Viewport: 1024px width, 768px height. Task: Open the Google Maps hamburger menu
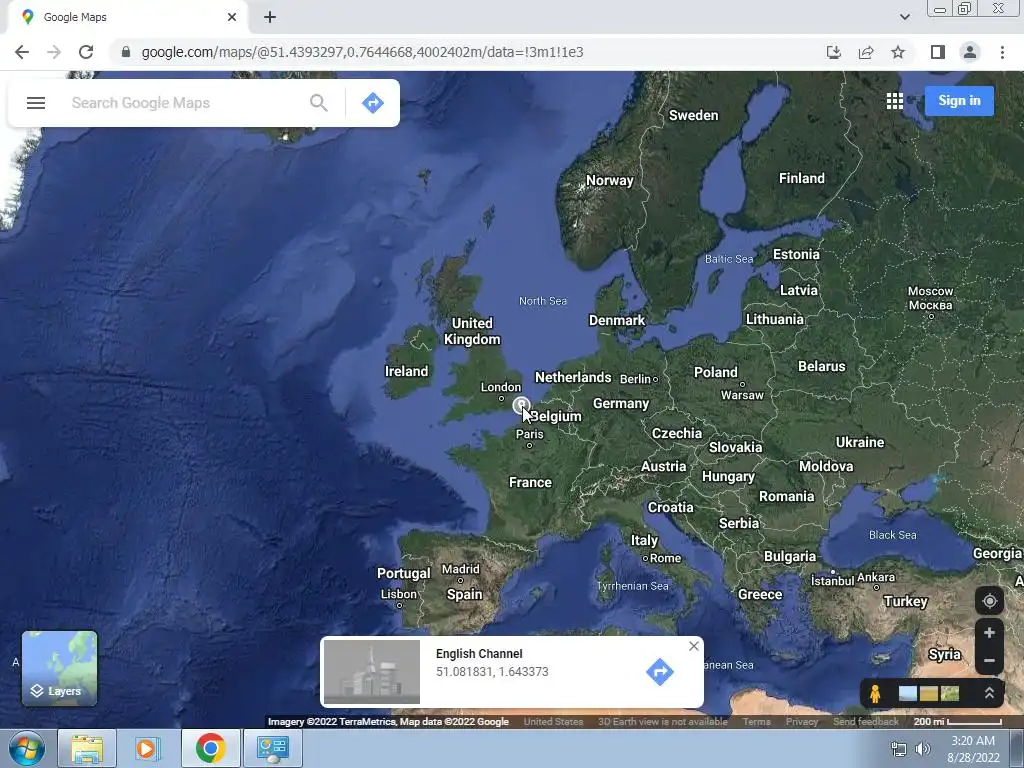pyautogui.click(x=36, y=103)
